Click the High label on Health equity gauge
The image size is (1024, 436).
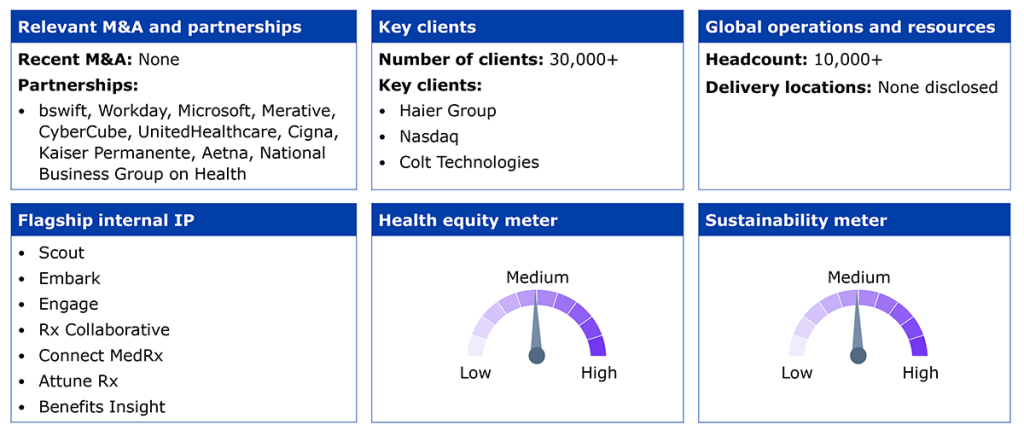click(599, 373)
